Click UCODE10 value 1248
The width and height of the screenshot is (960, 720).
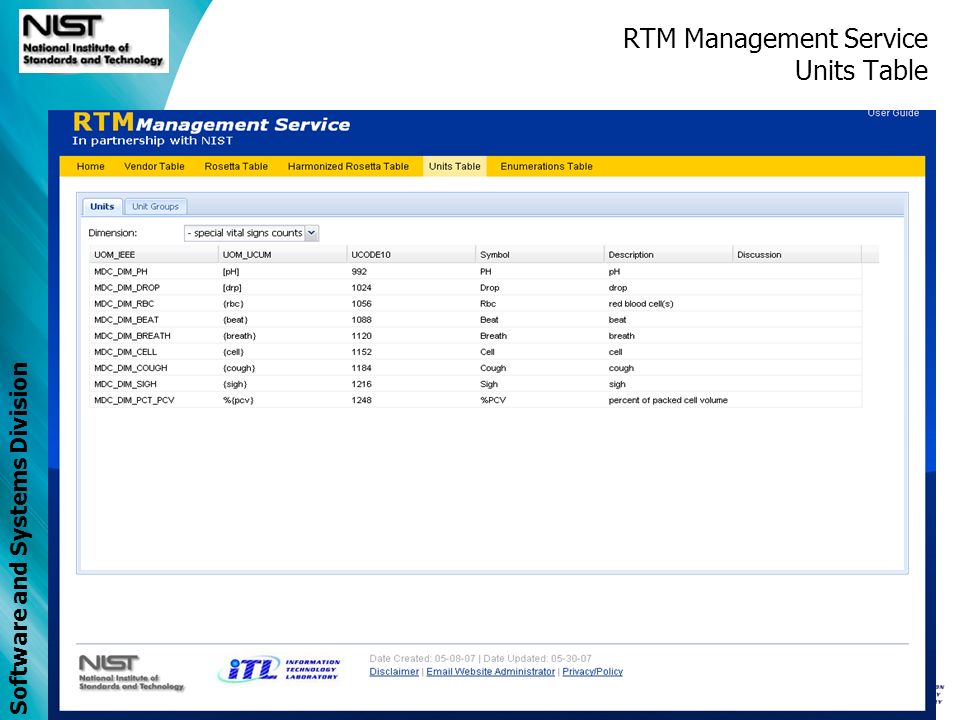361,400
